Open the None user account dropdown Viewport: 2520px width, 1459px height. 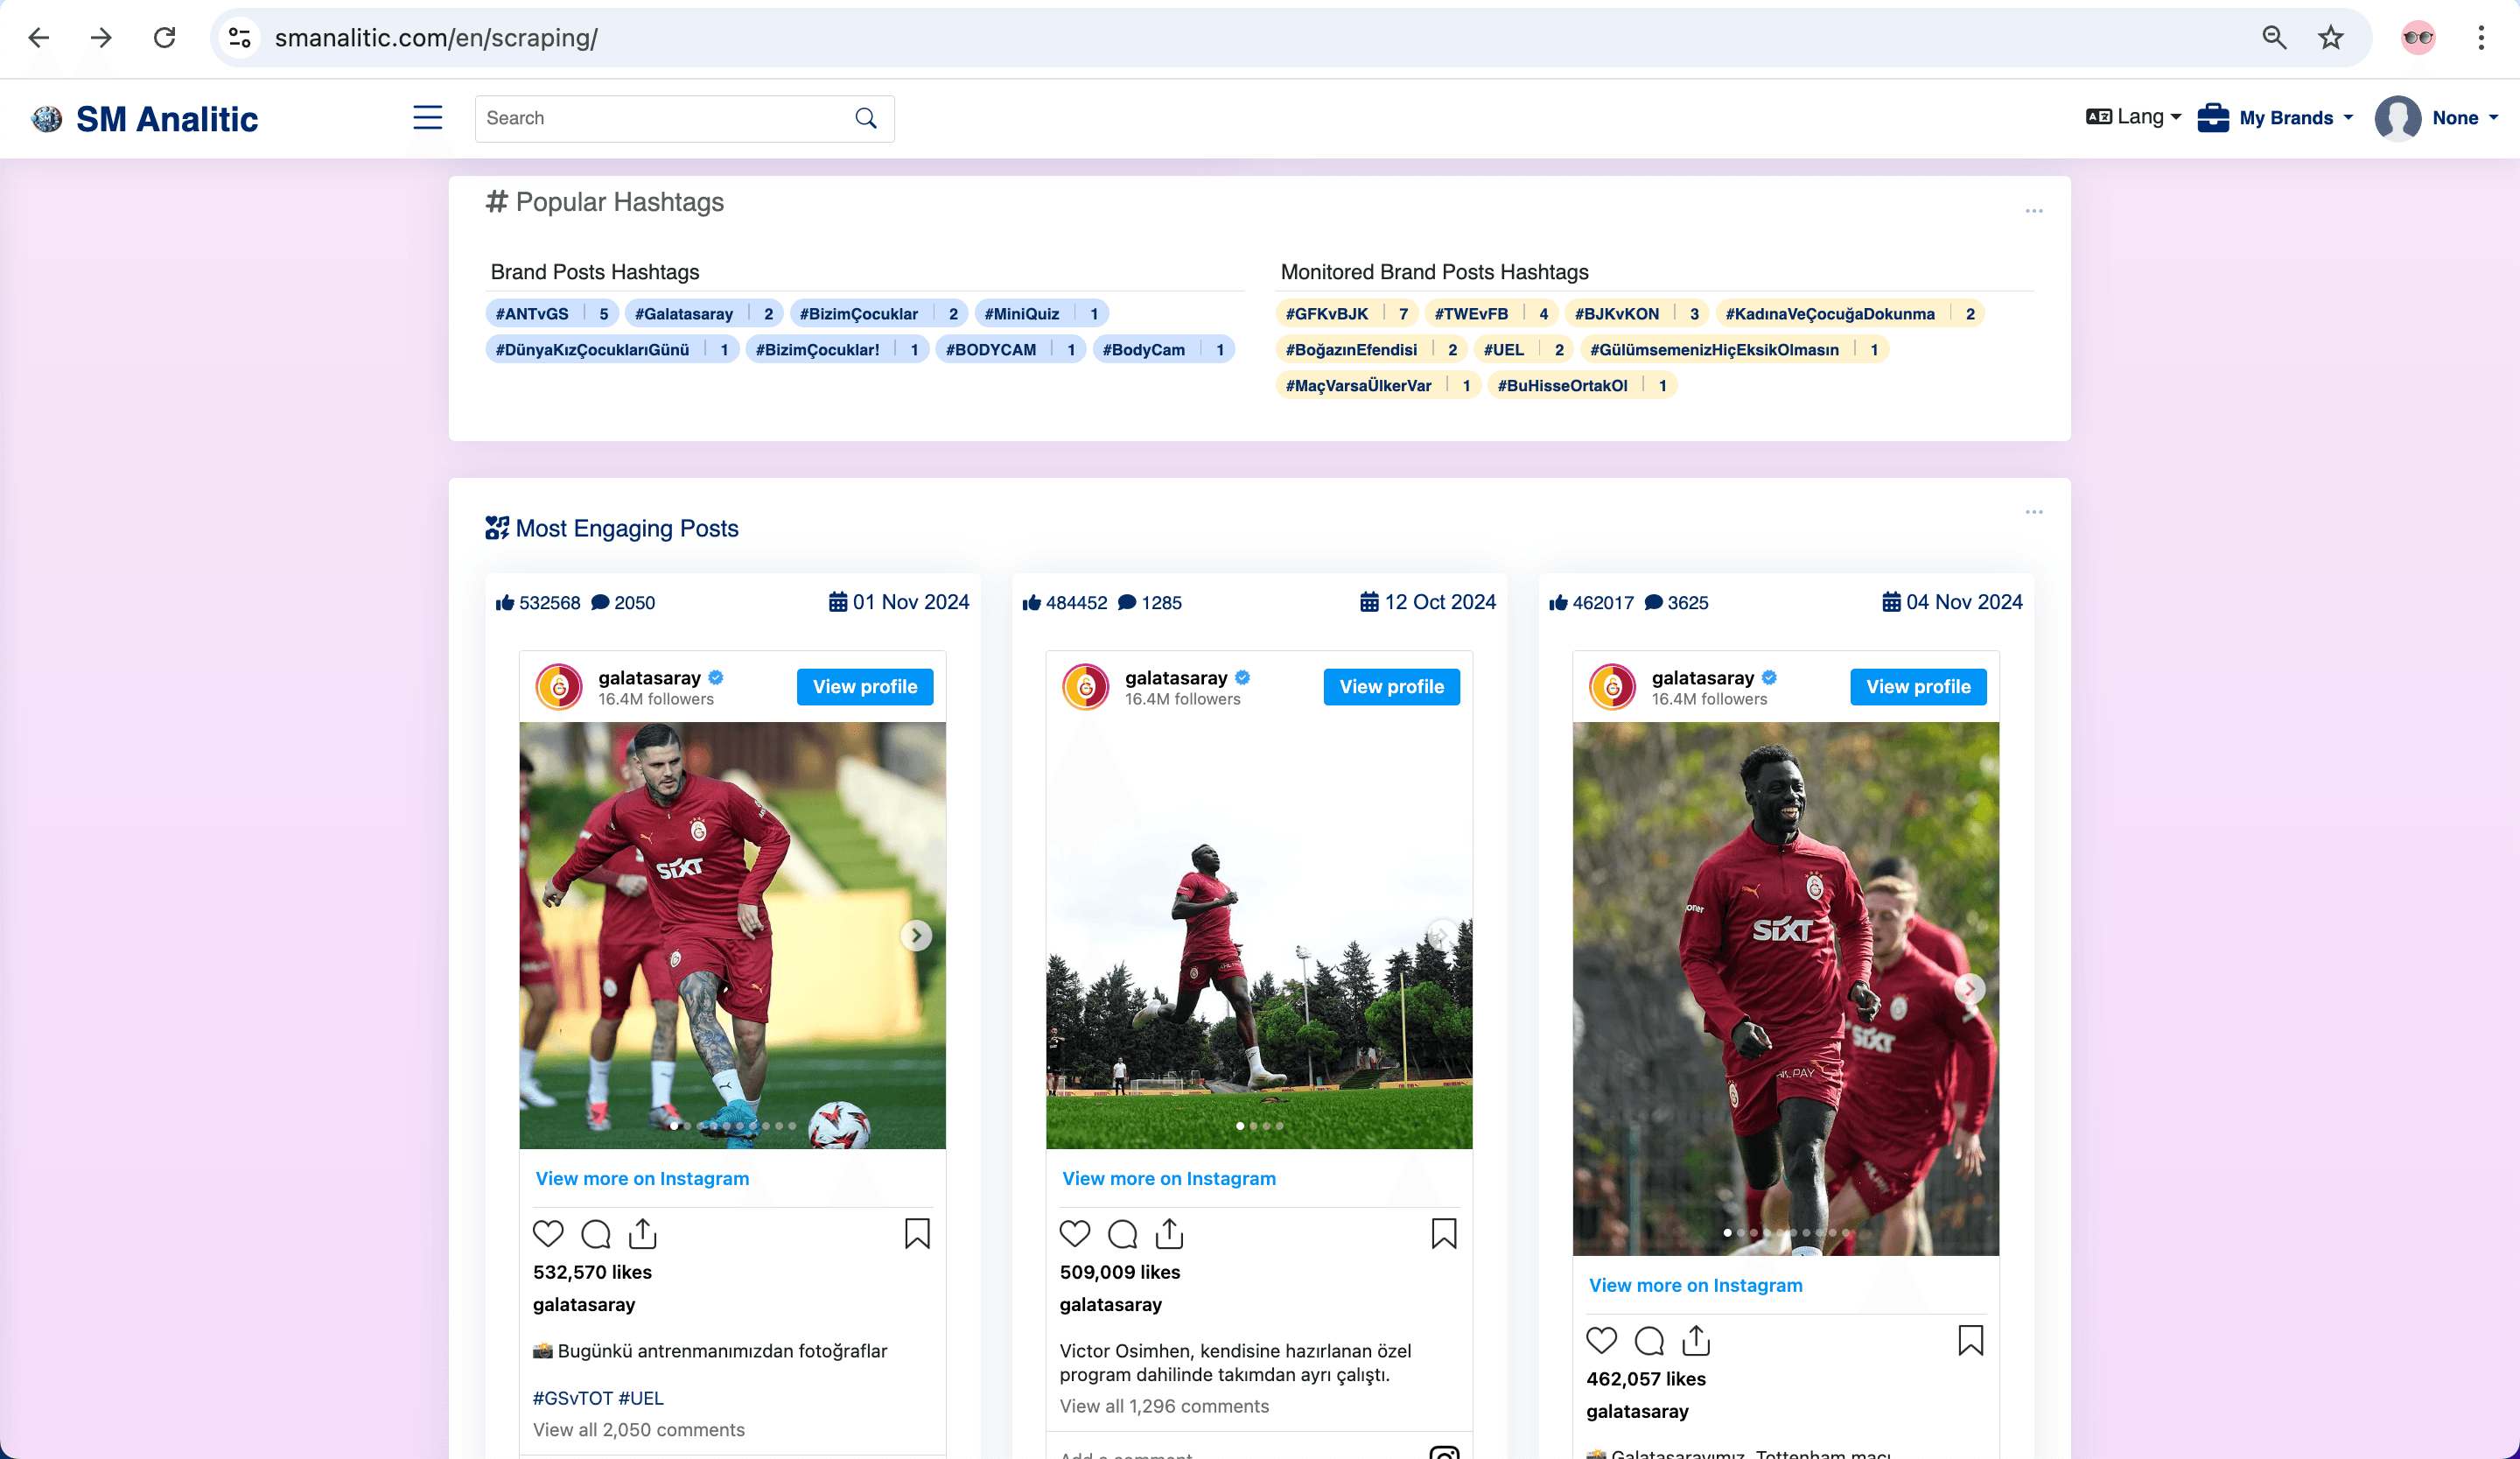point(2437,118)
